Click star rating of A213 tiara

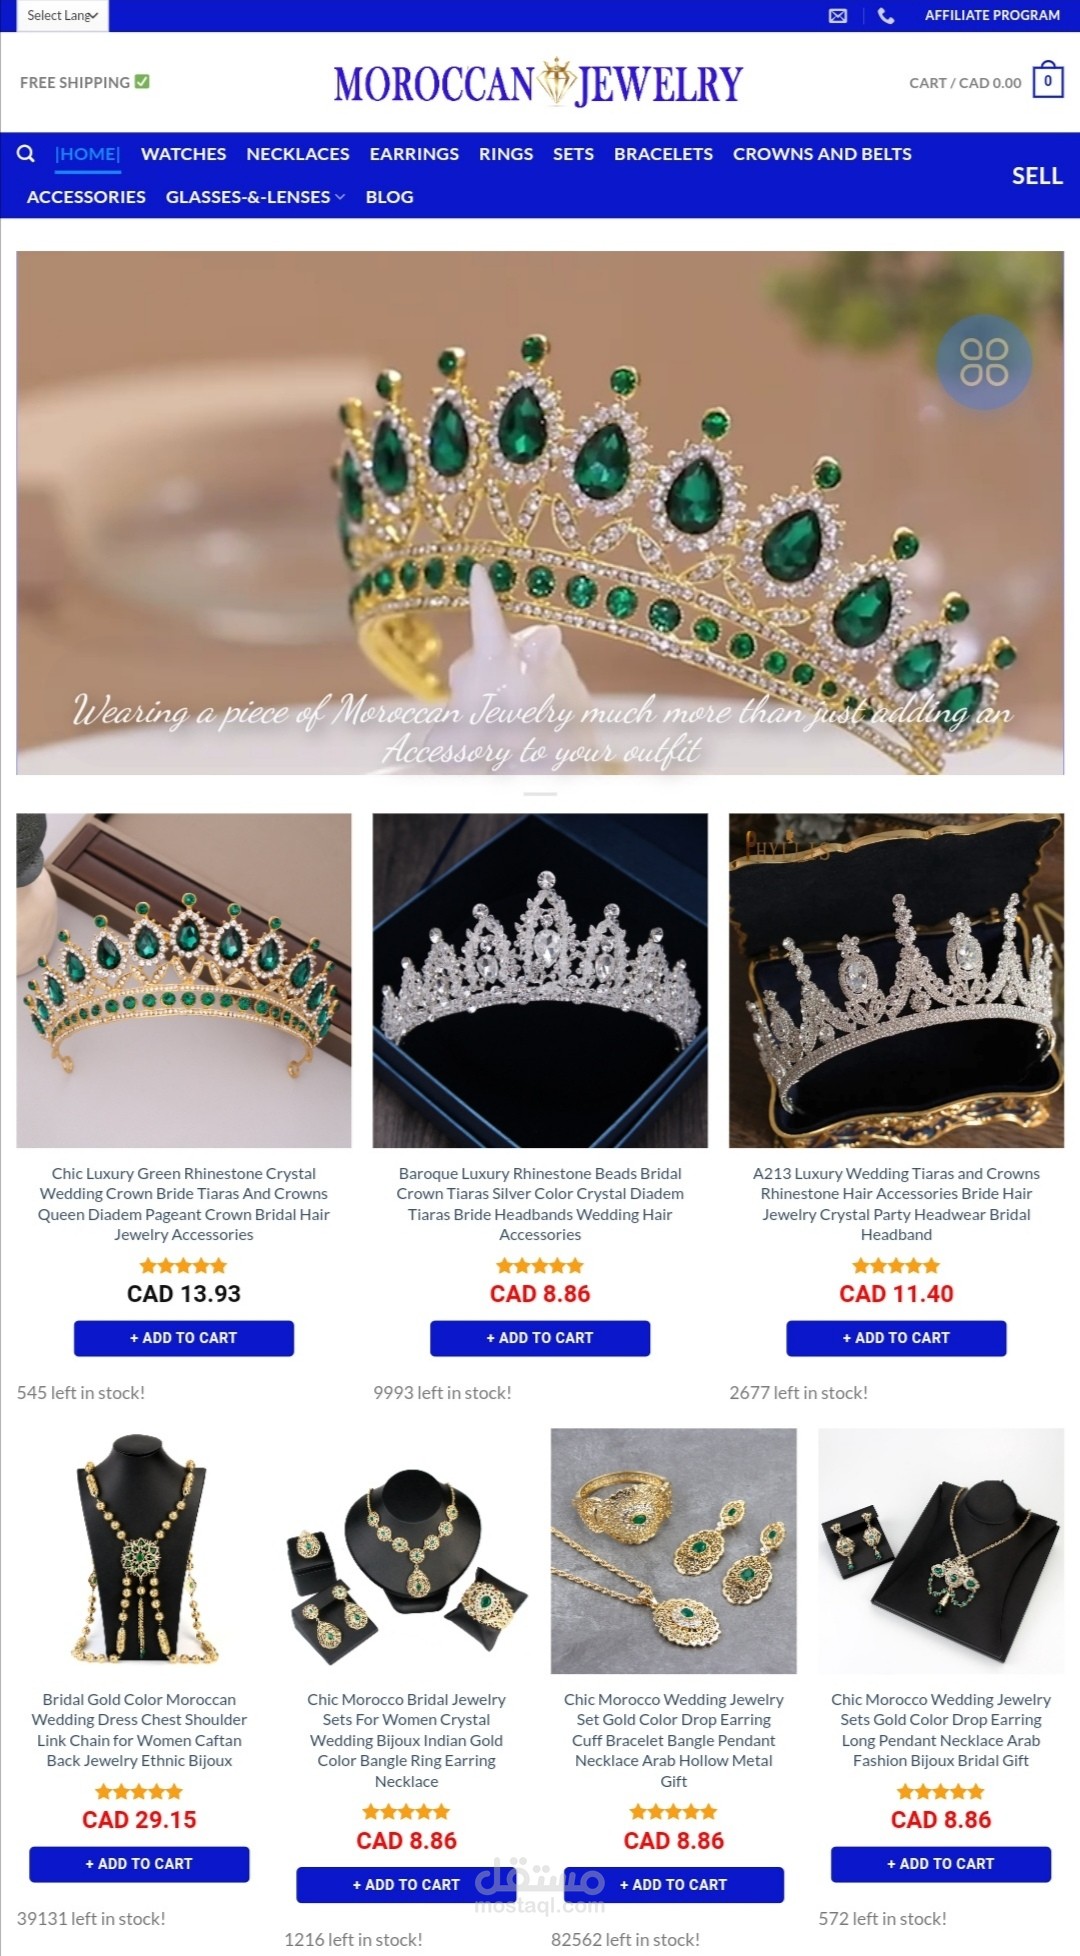[x=896, y=1265]
